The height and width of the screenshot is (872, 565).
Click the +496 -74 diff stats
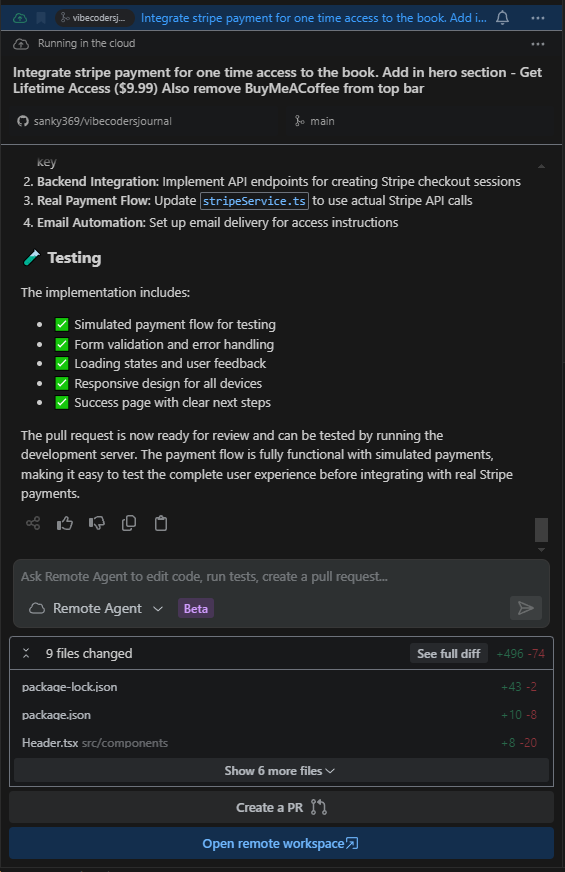tap(521, 653)
